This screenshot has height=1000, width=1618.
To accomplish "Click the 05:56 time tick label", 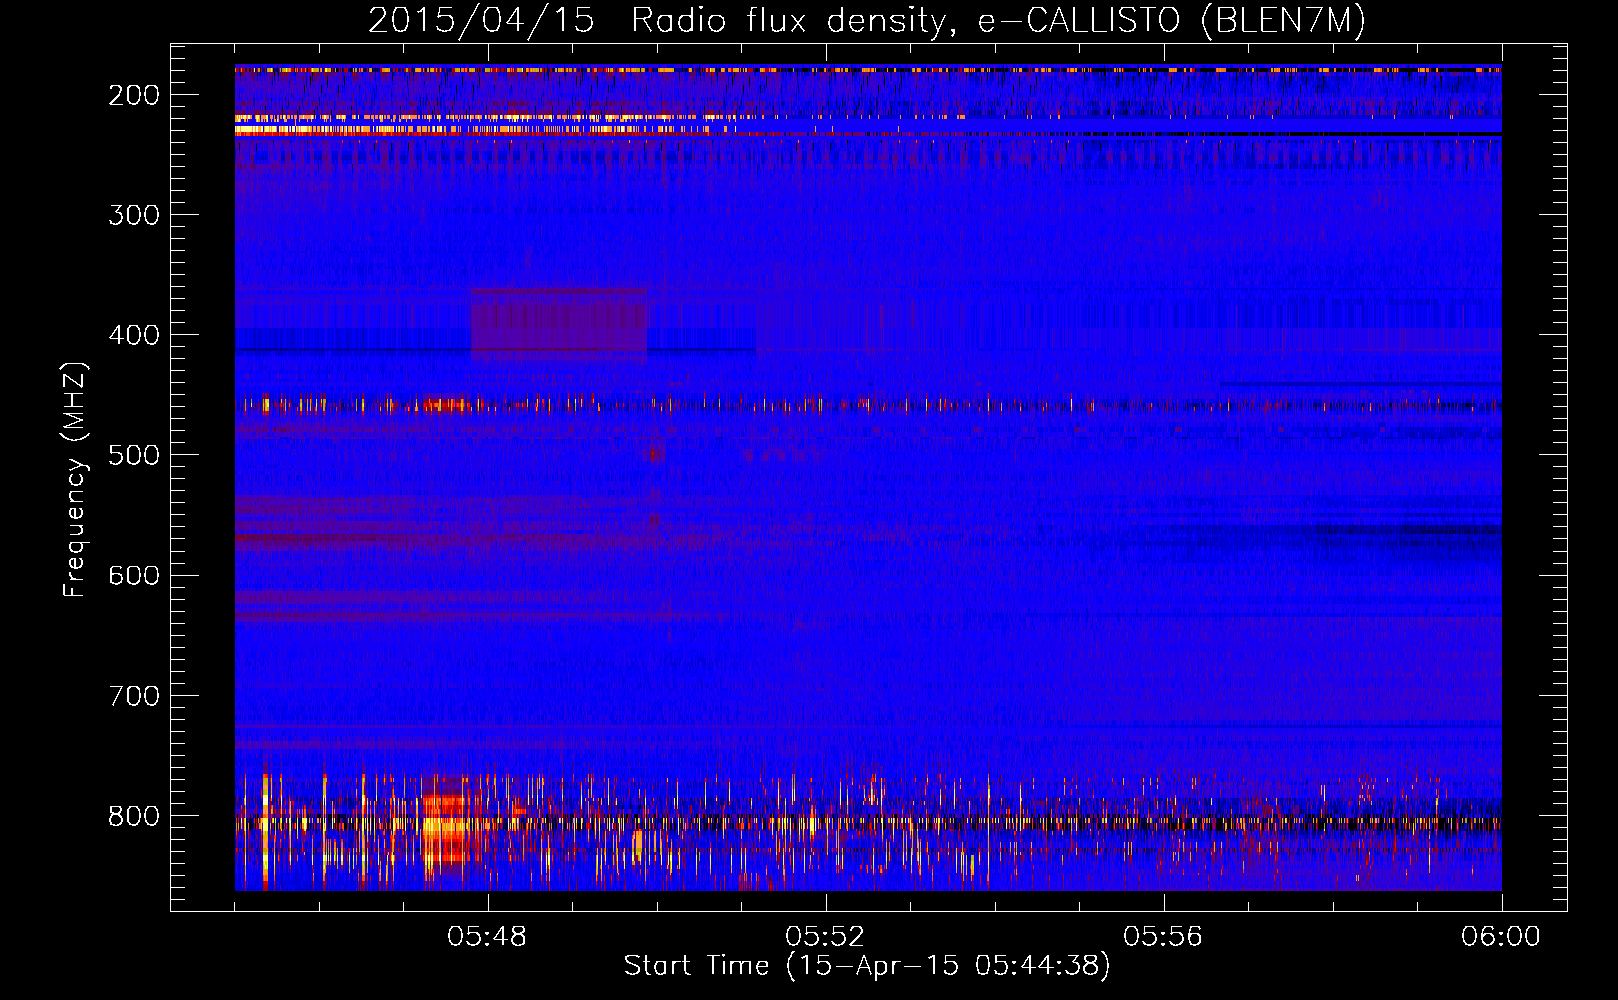I will click(x=1163, y=937).
